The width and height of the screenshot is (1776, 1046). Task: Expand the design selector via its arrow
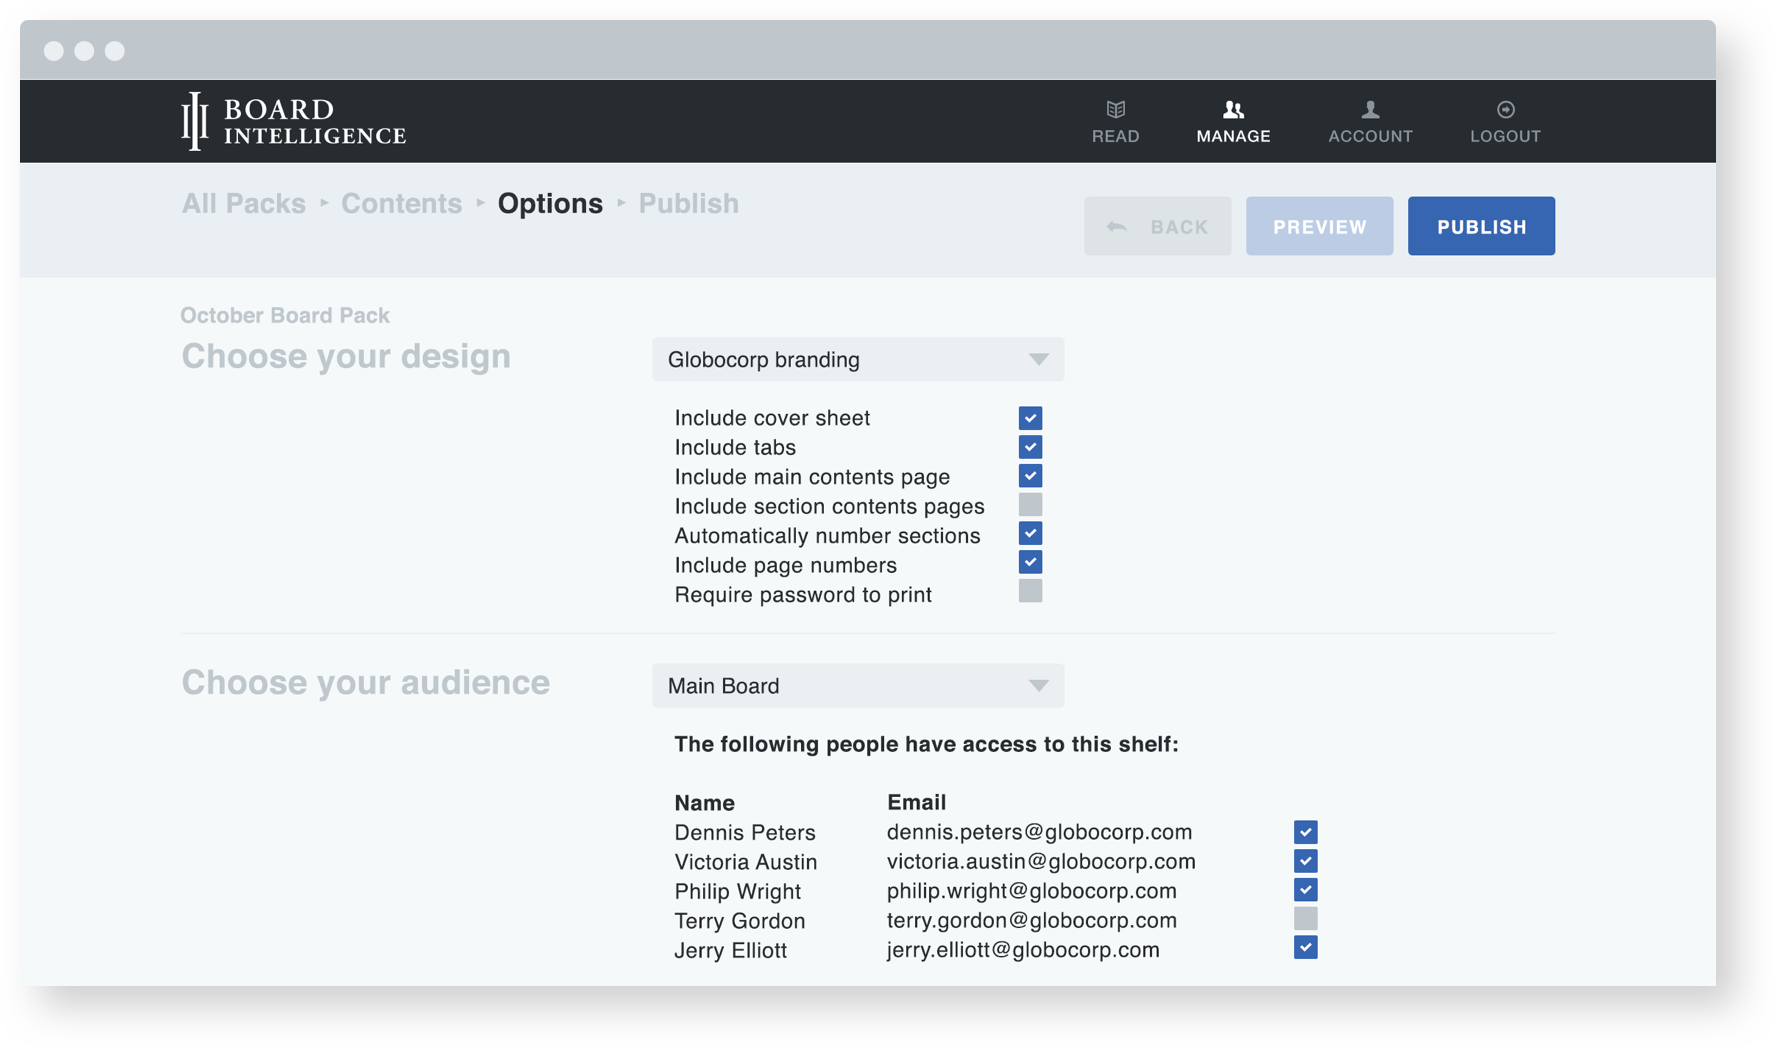pyautogui.click(x=1037, y=359)
